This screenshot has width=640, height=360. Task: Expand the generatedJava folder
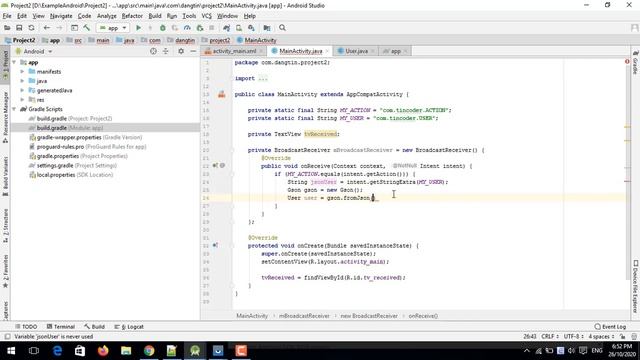tap(22, 91)
